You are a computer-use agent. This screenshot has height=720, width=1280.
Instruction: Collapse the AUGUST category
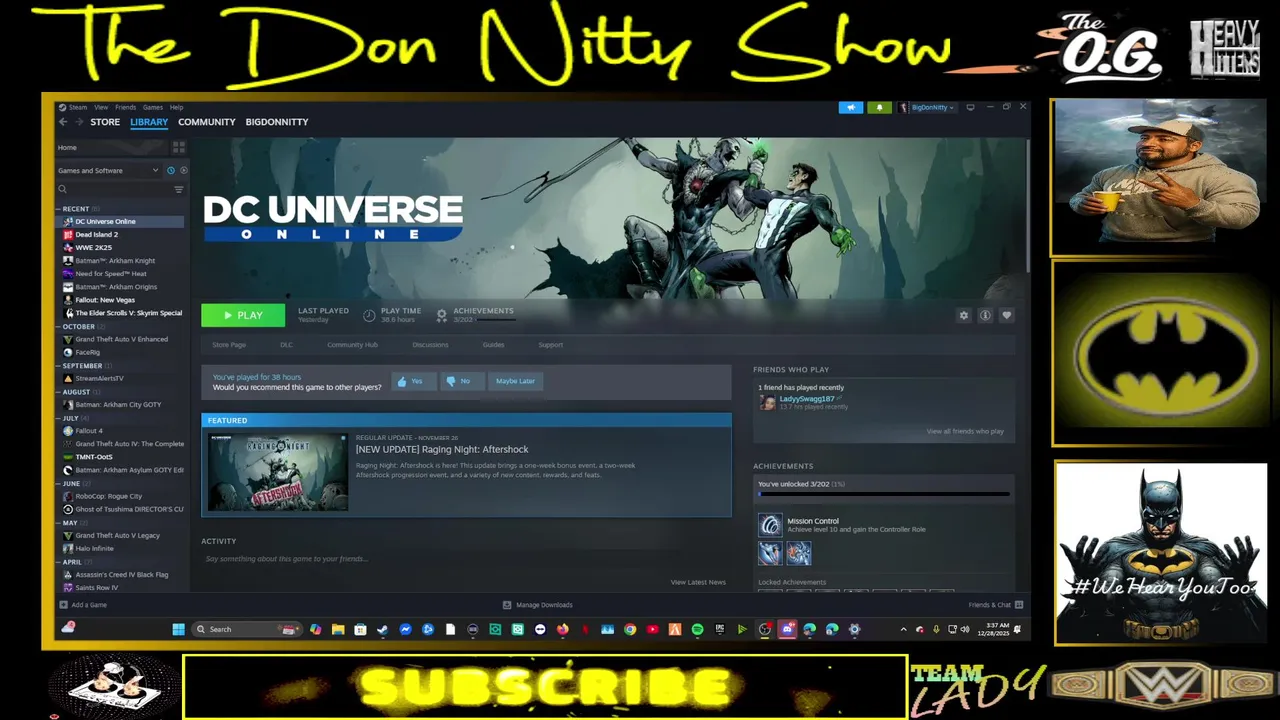(76, 392)
